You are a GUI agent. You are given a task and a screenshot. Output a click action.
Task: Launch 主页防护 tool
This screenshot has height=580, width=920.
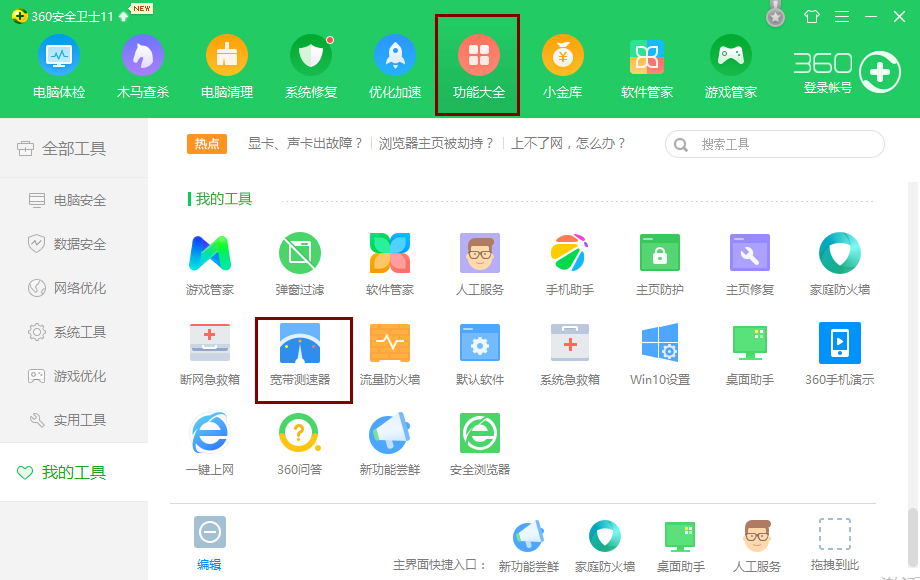click(x=659, y=264)
